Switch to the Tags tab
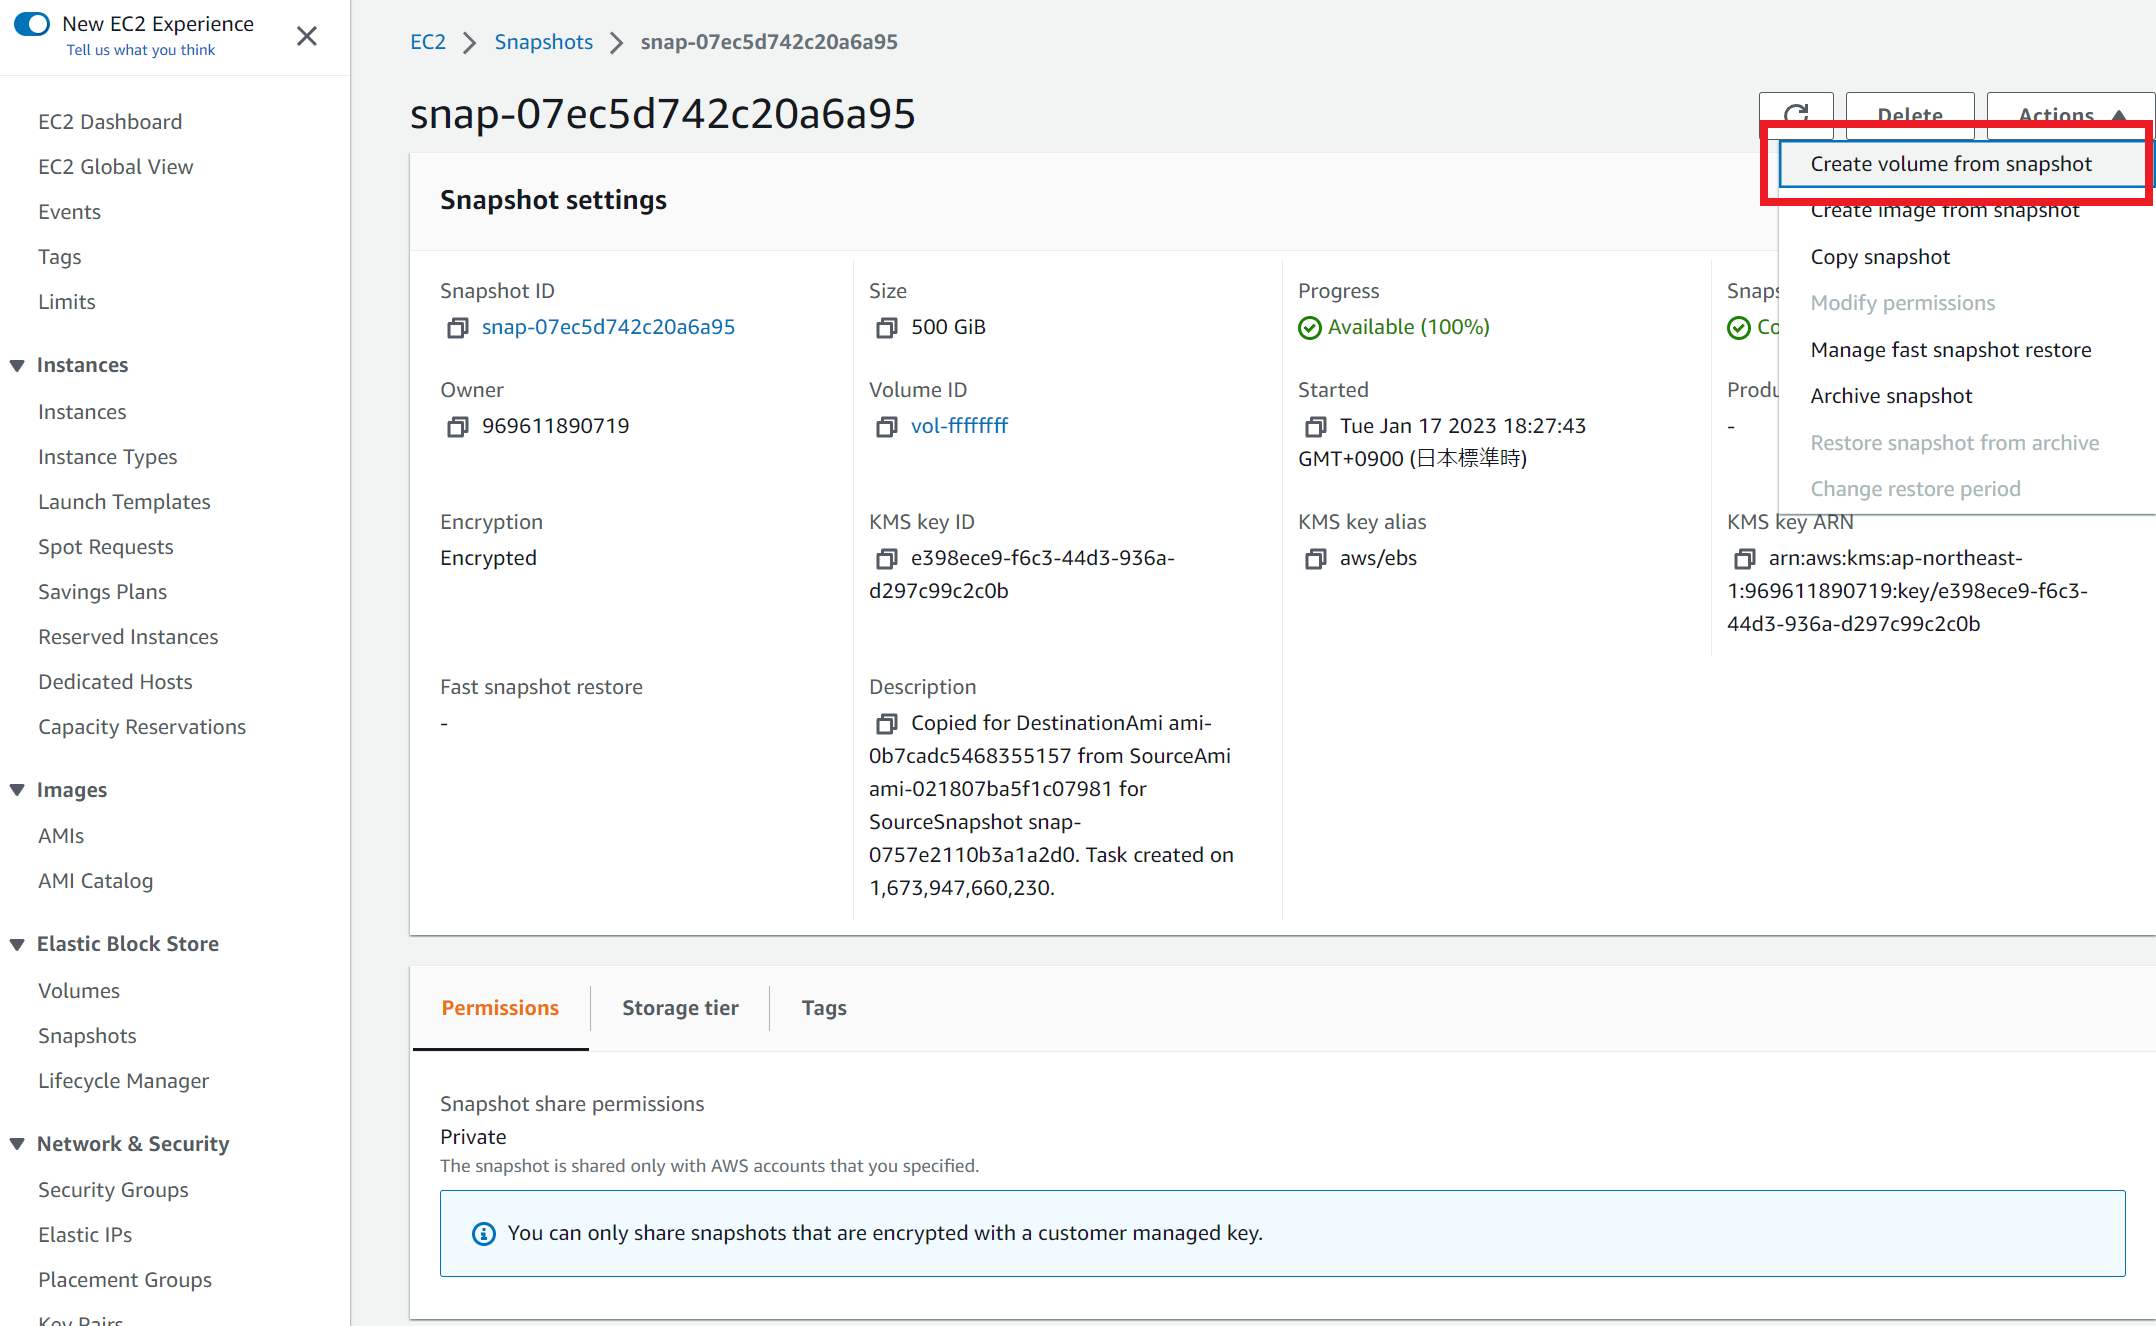The width and height of the screenshot is (2156, 1326). [824, 1008]
